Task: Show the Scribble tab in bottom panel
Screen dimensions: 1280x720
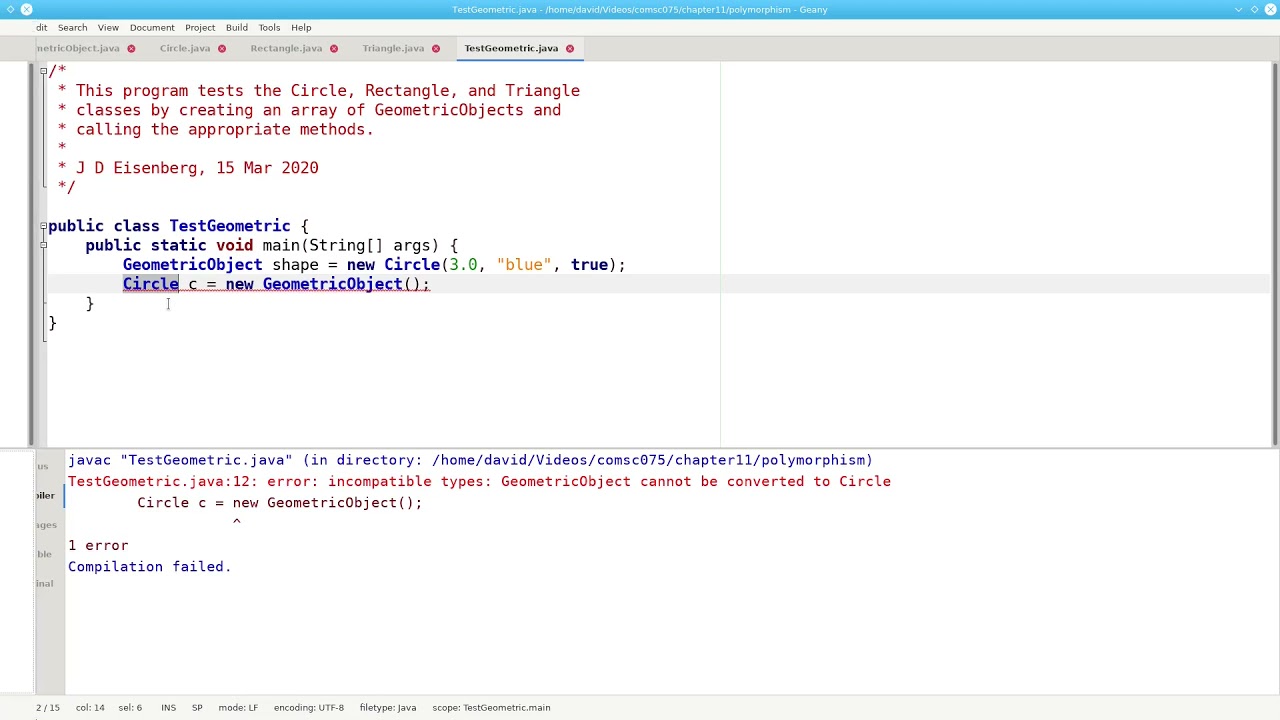Action: point(44,553)
